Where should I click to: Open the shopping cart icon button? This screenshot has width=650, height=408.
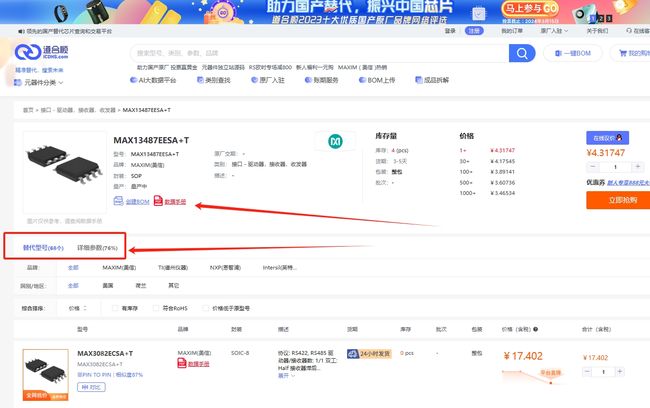(623, 53)
